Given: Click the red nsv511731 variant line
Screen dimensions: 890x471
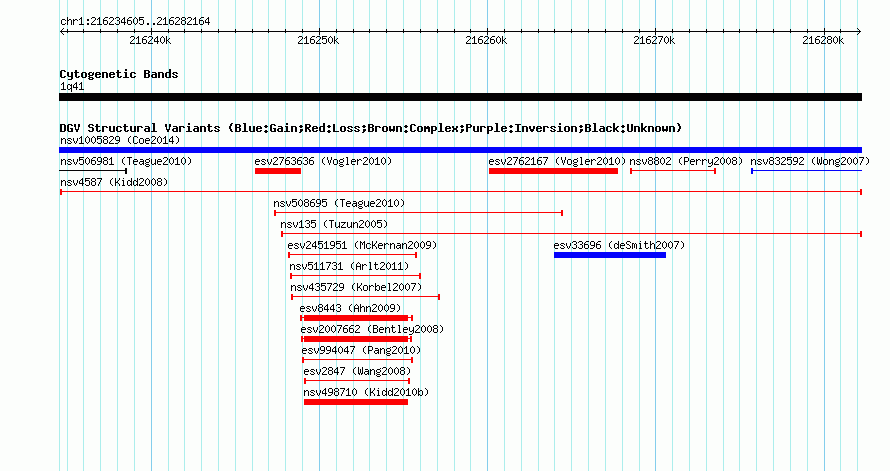Looking at the screenshot, I should pyautogui.click(x=355, y=276).
